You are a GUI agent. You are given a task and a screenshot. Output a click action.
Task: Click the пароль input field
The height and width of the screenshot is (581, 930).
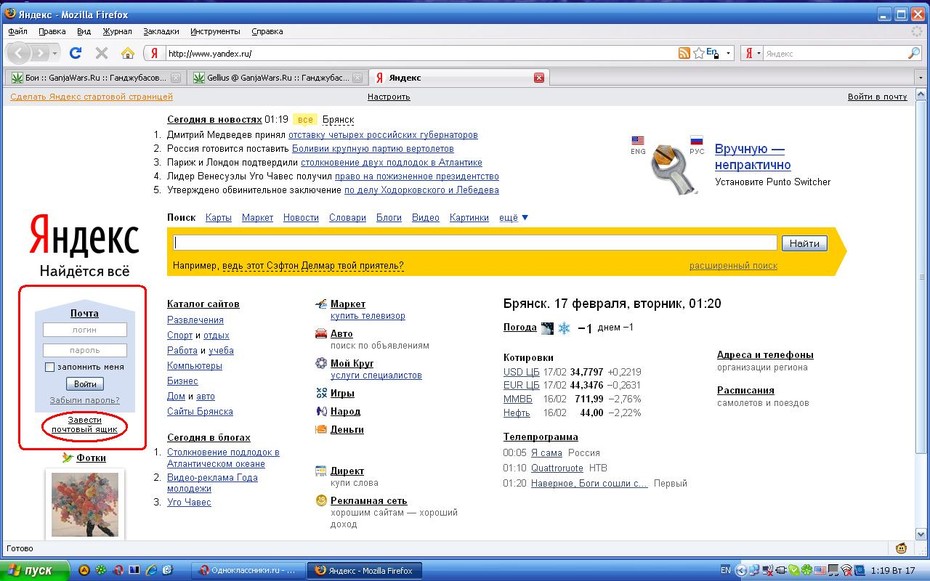pos(85,350)
